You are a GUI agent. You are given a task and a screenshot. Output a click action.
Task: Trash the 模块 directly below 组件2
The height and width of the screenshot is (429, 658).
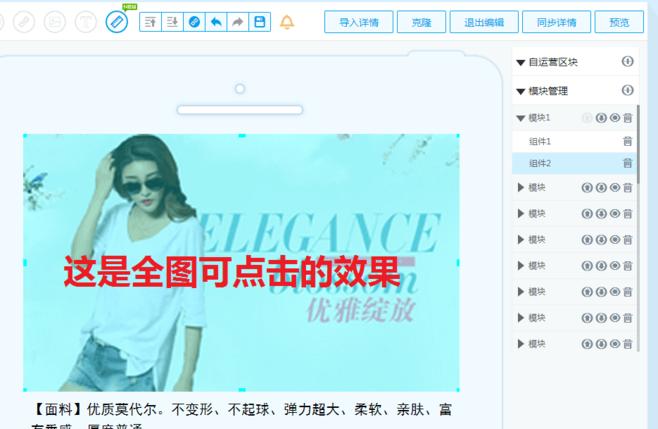(627, 188)
